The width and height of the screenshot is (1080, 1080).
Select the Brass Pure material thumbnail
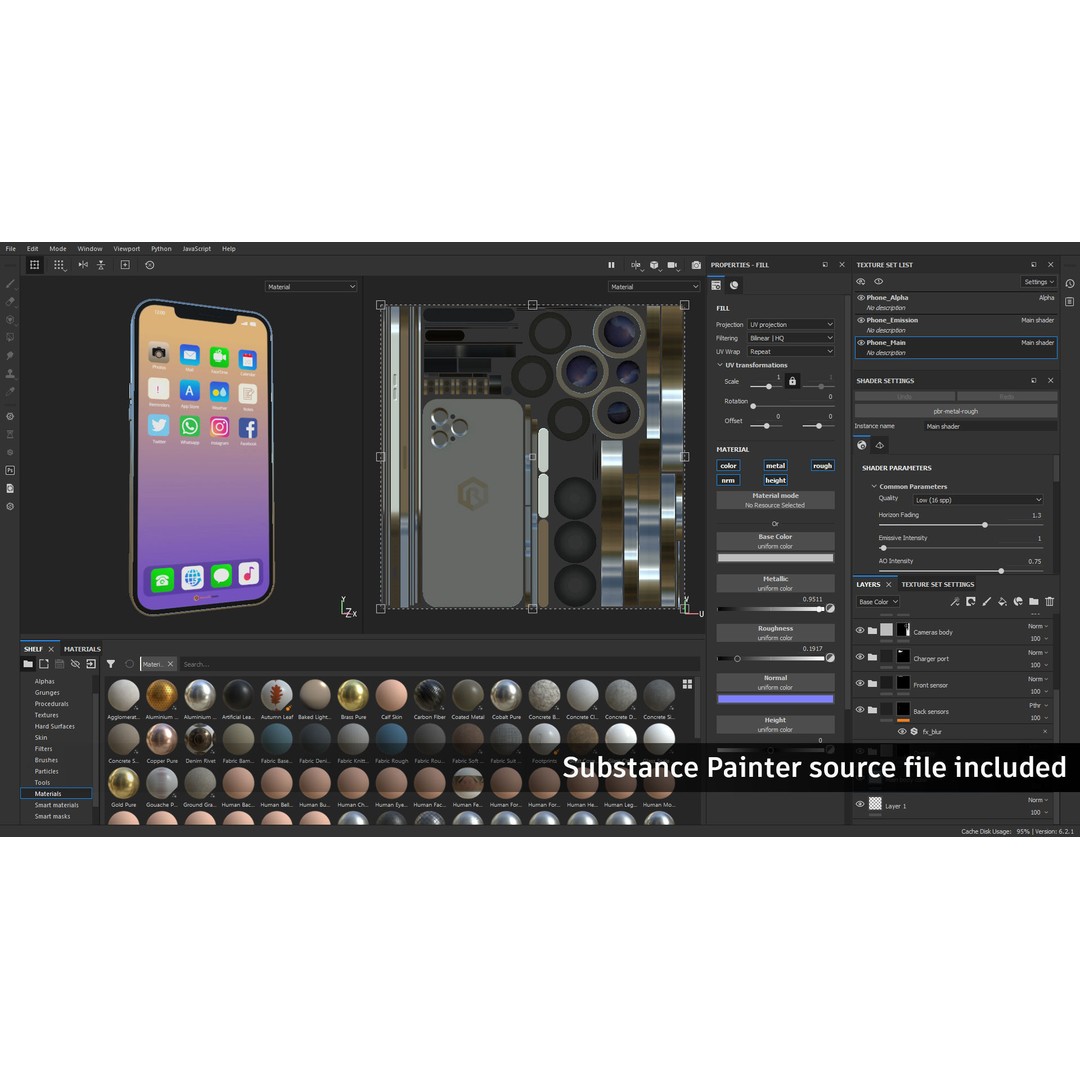pos(353,694)
